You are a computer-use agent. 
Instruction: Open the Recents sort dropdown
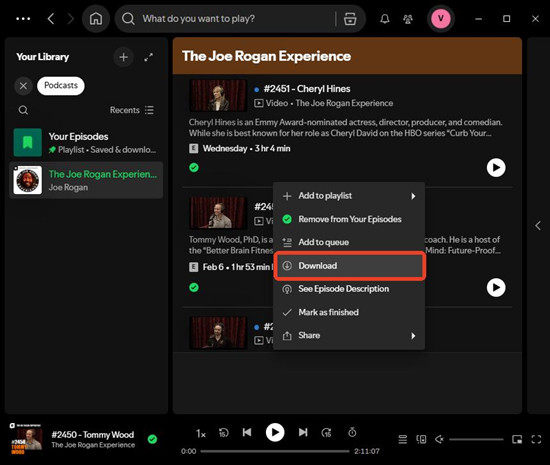click(x=132, y=110)
